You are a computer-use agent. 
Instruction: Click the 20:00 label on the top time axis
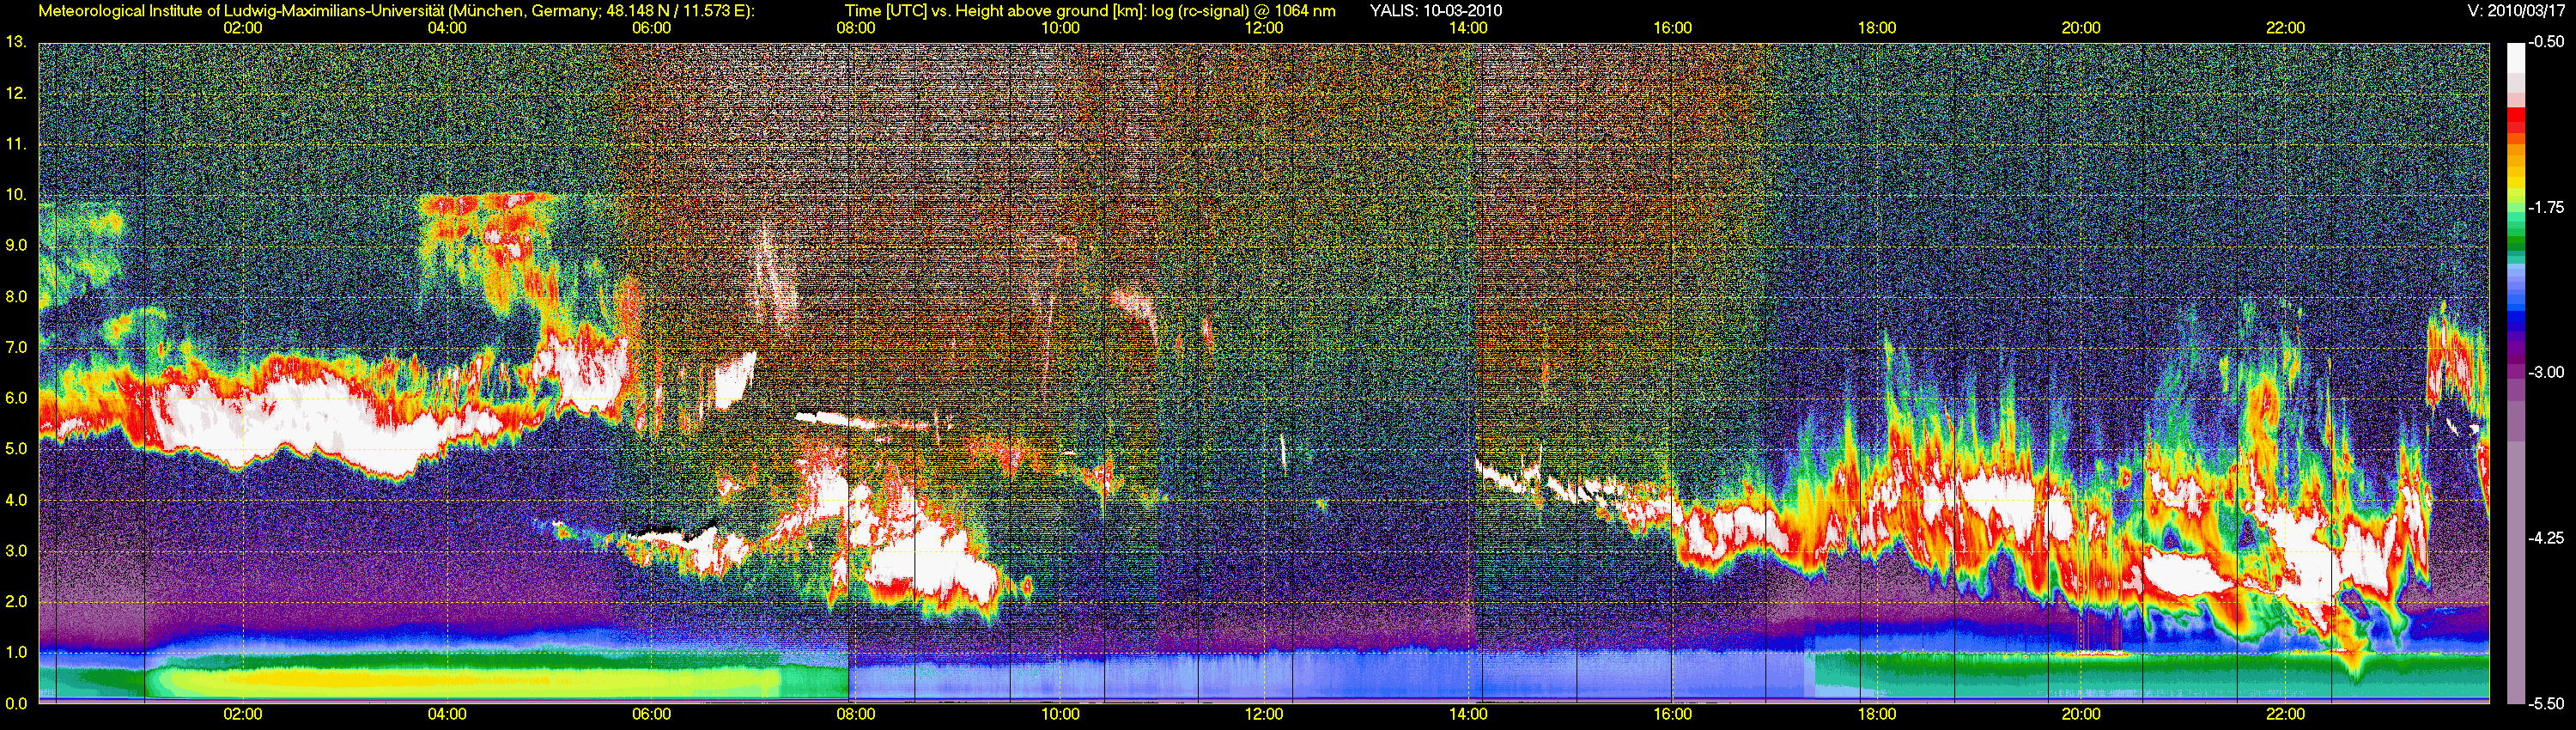[x=2081, y=28]
